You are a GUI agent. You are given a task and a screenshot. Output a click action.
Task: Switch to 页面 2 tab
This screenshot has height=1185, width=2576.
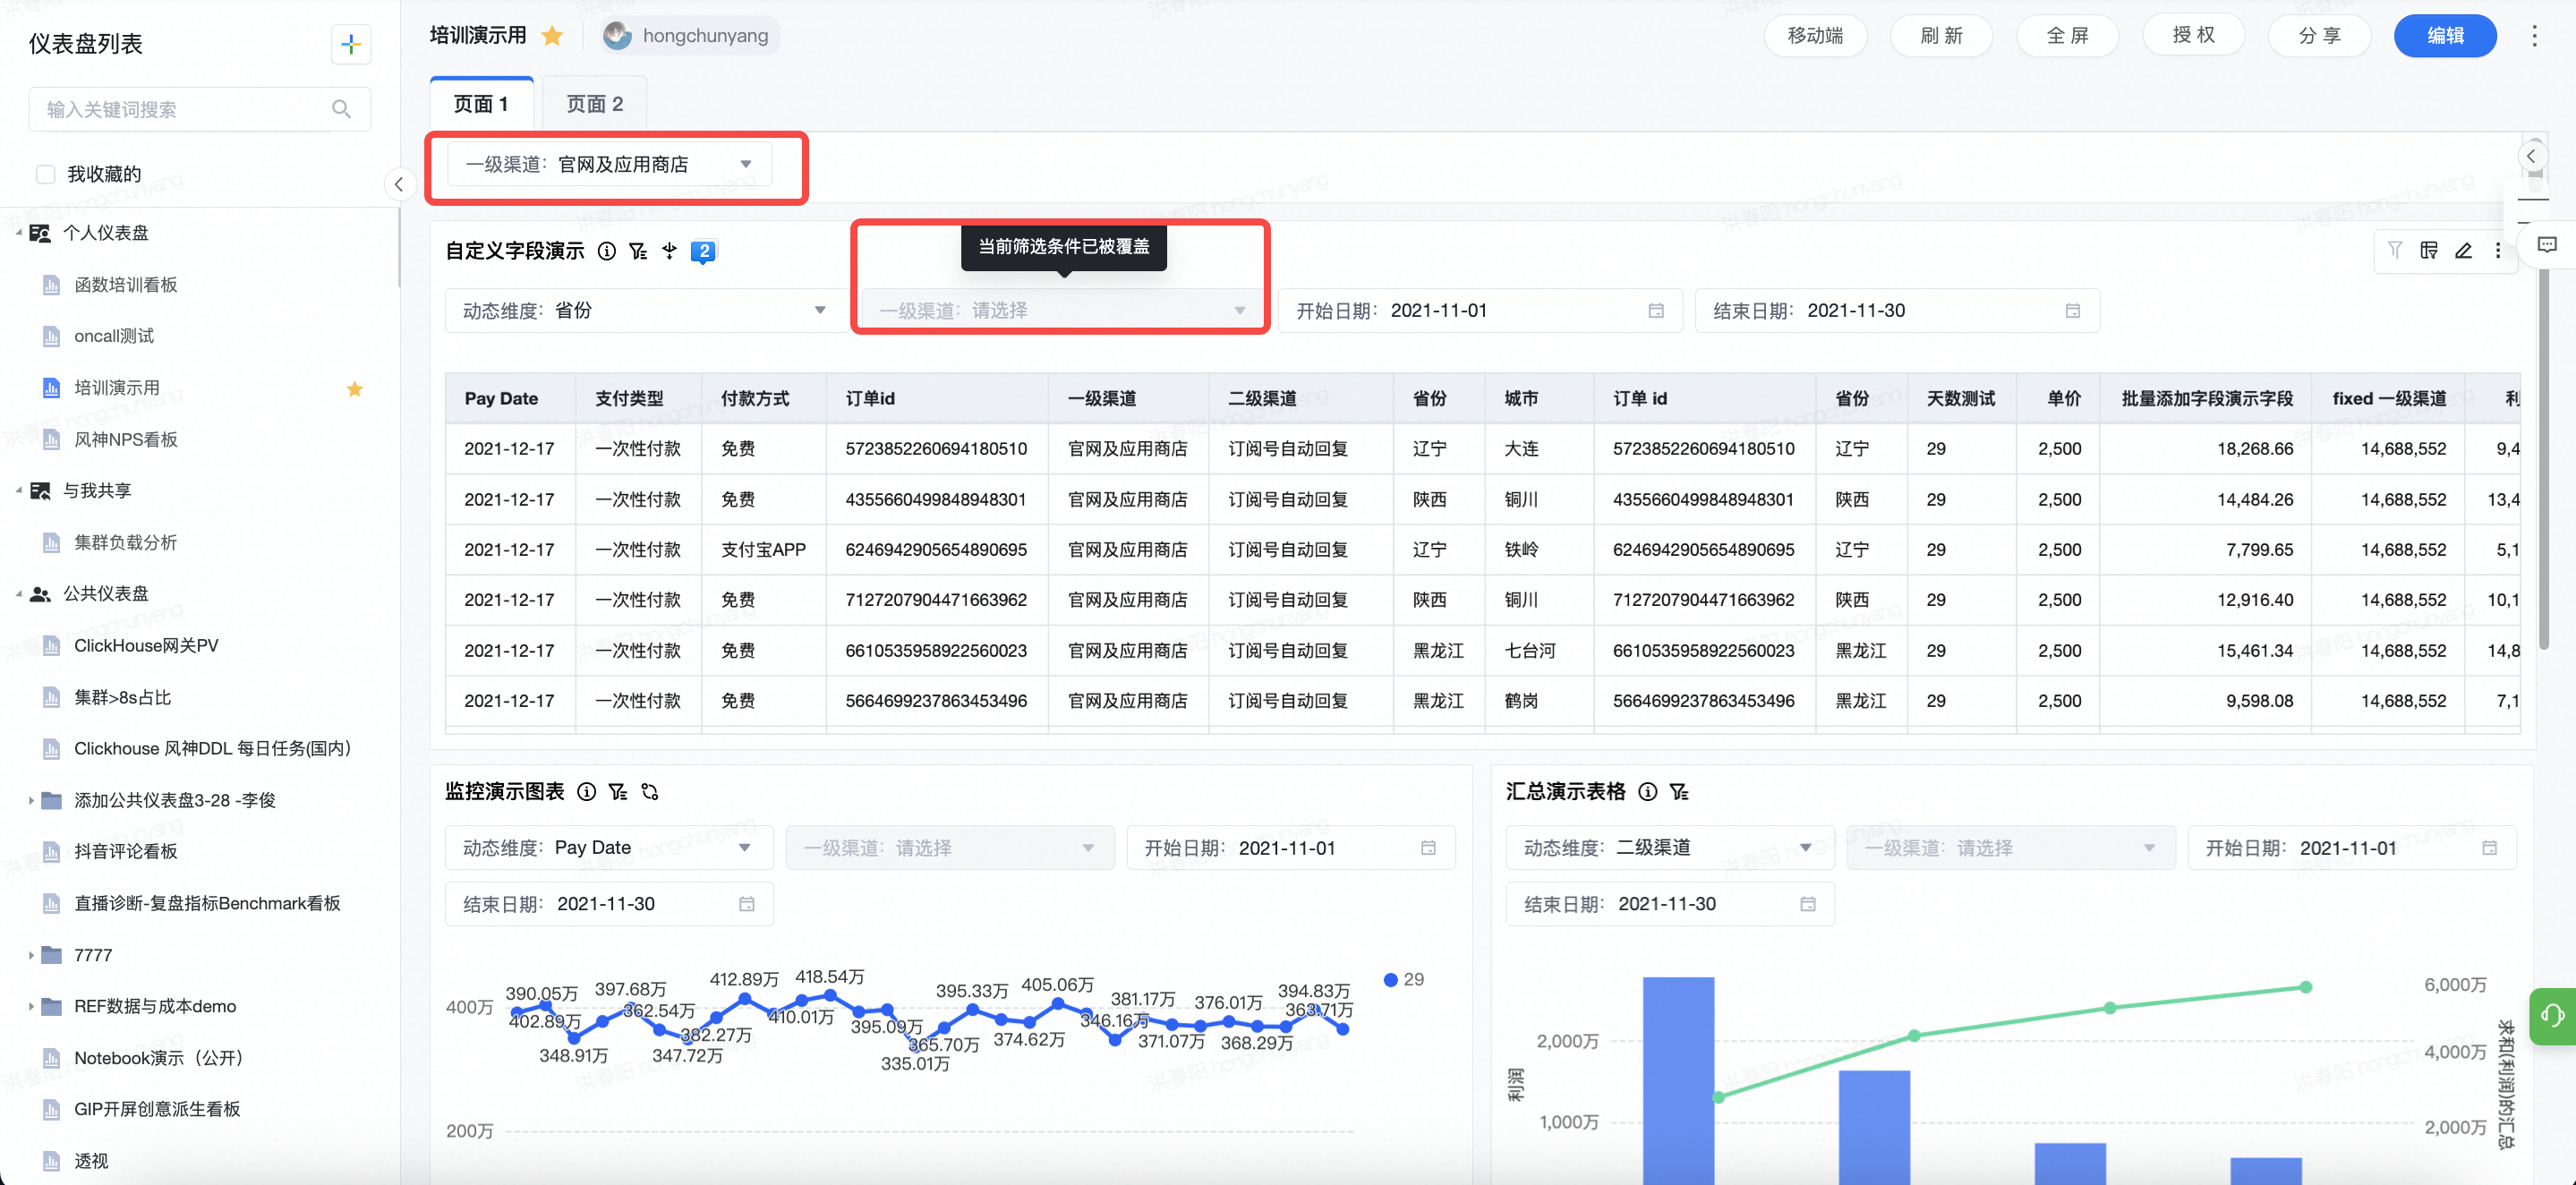[594, 104]
